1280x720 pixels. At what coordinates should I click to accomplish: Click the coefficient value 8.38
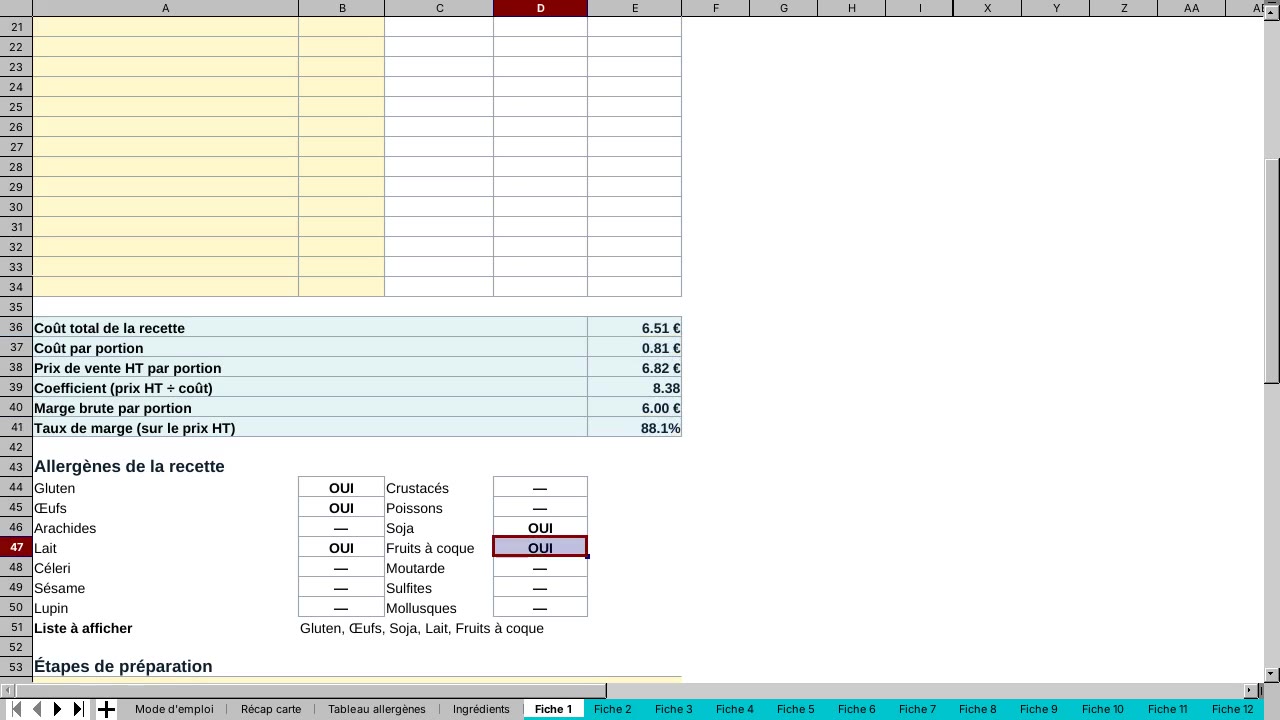(634, 388)
